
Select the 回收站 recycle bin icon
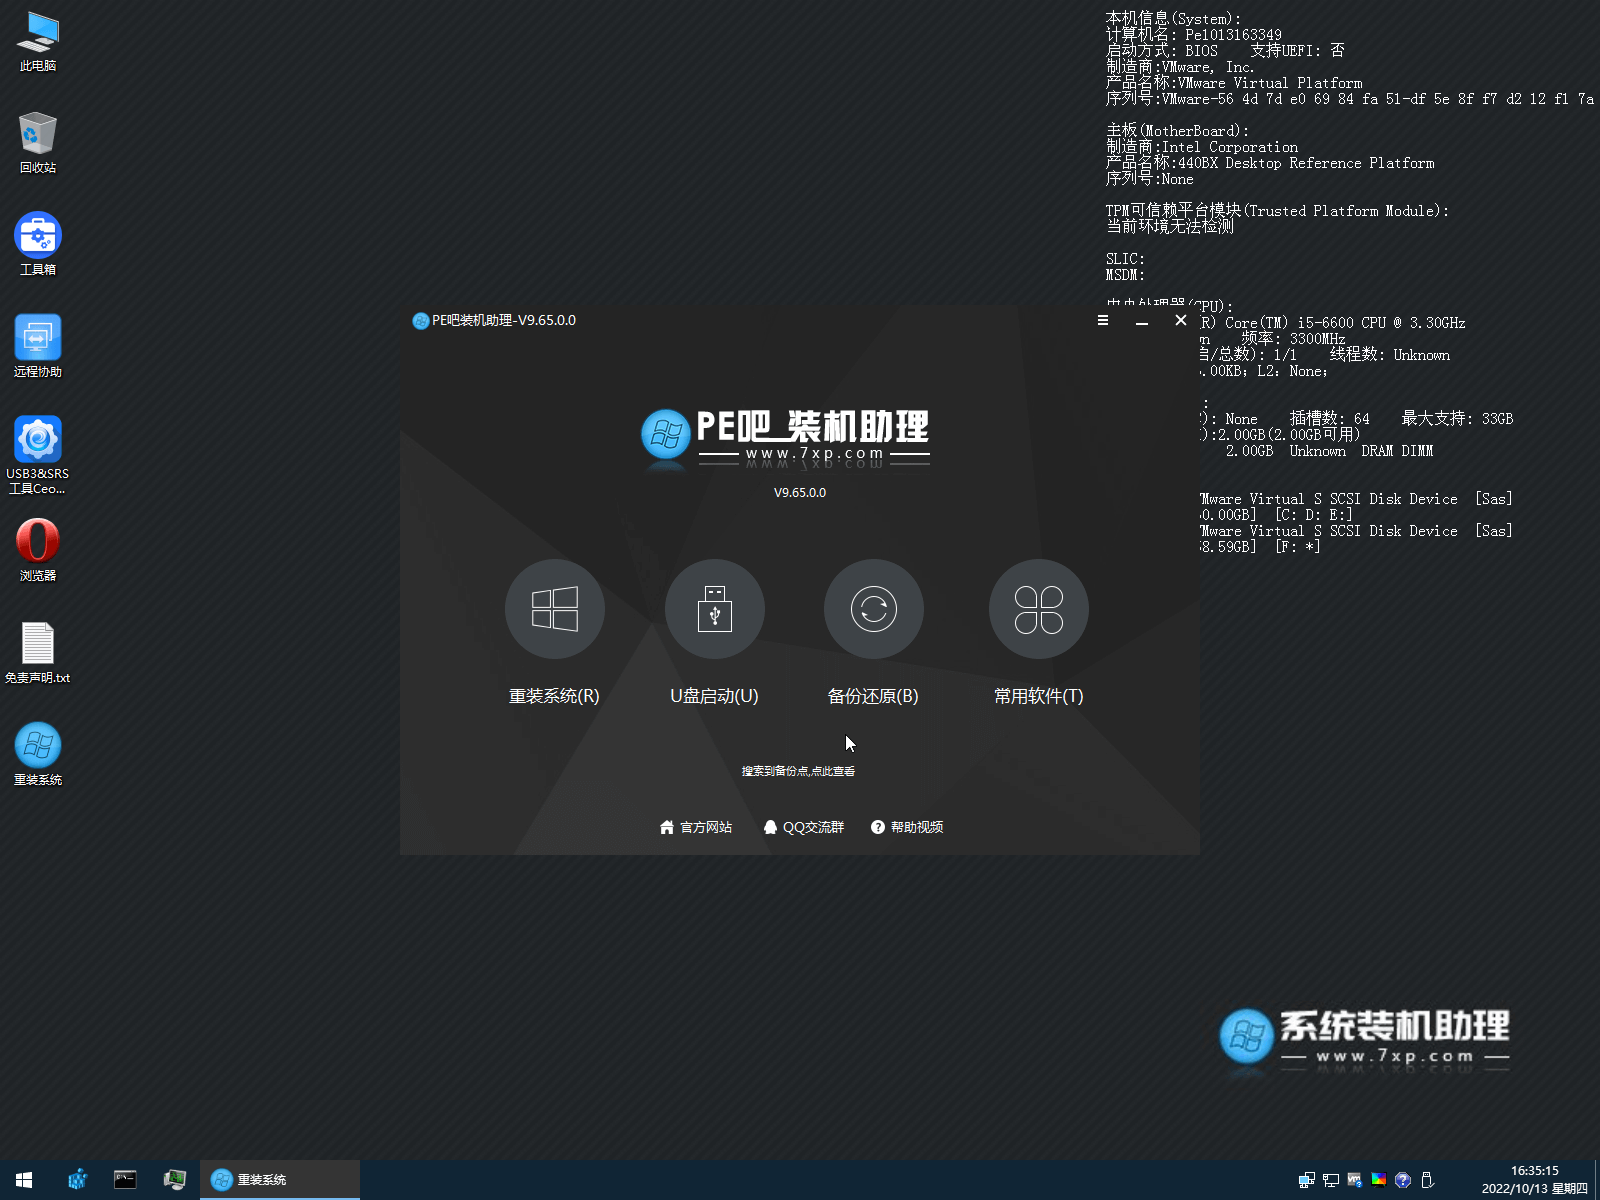38,143
